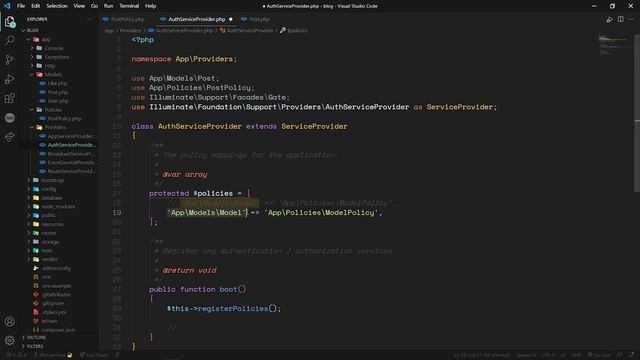Open the Accounts menu in the activity bar

pos(10,322)
